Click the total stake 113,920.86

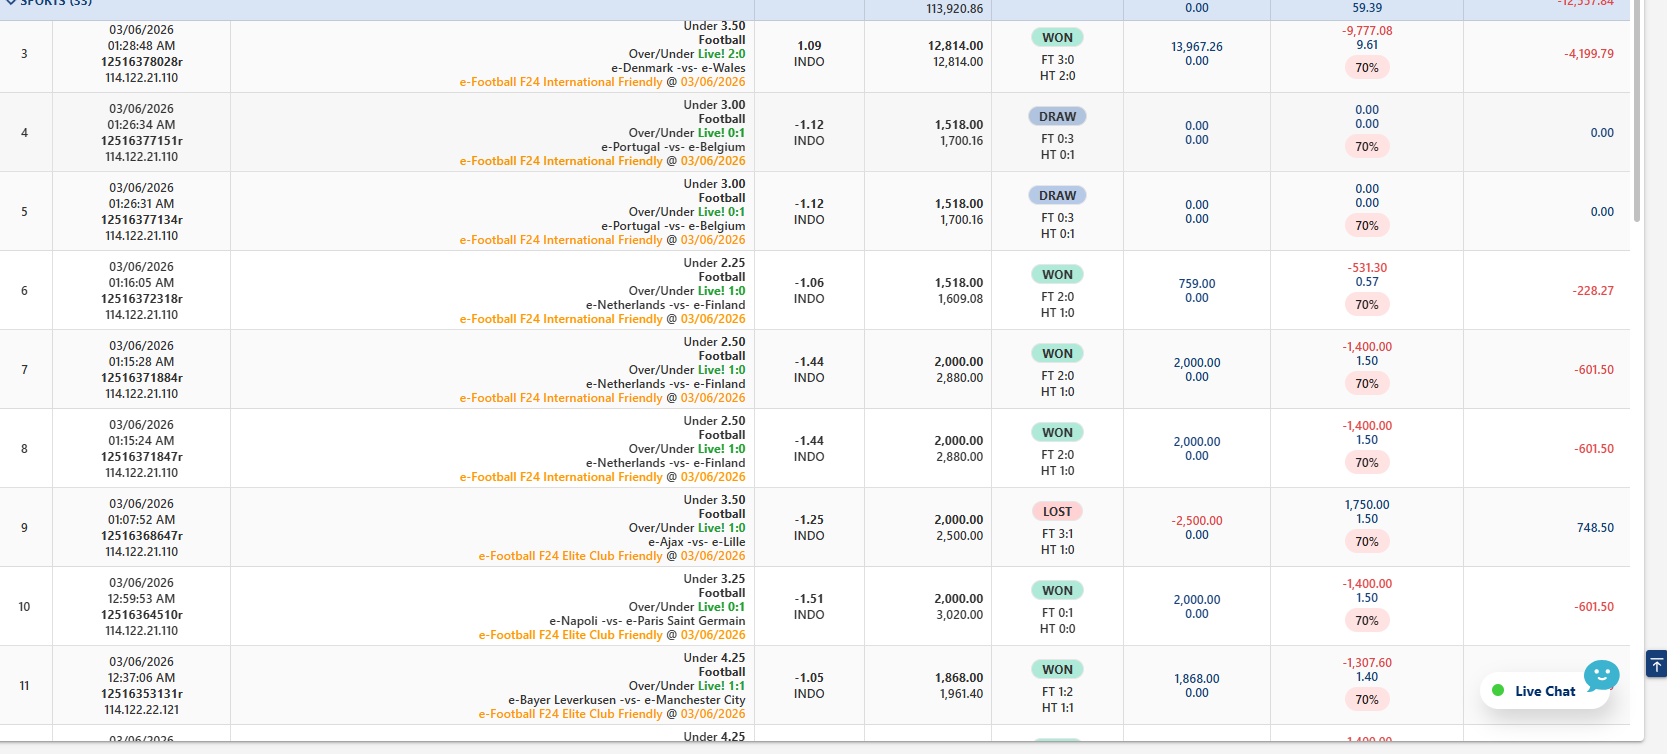[x=954, y=8]
